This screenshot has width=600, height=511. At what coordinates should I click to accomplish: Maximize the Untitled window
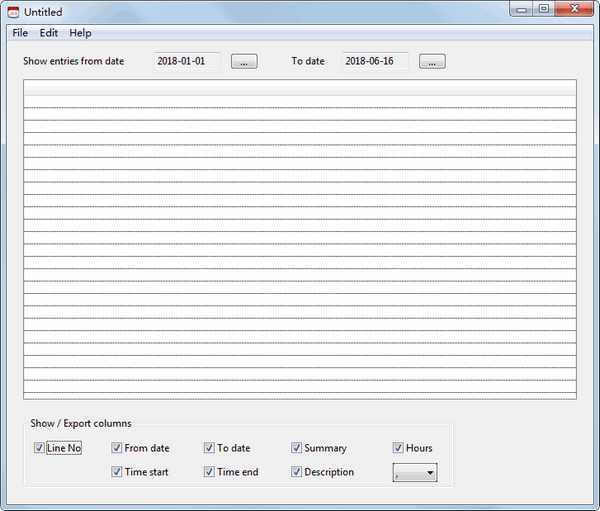click(x=543, y=9)
